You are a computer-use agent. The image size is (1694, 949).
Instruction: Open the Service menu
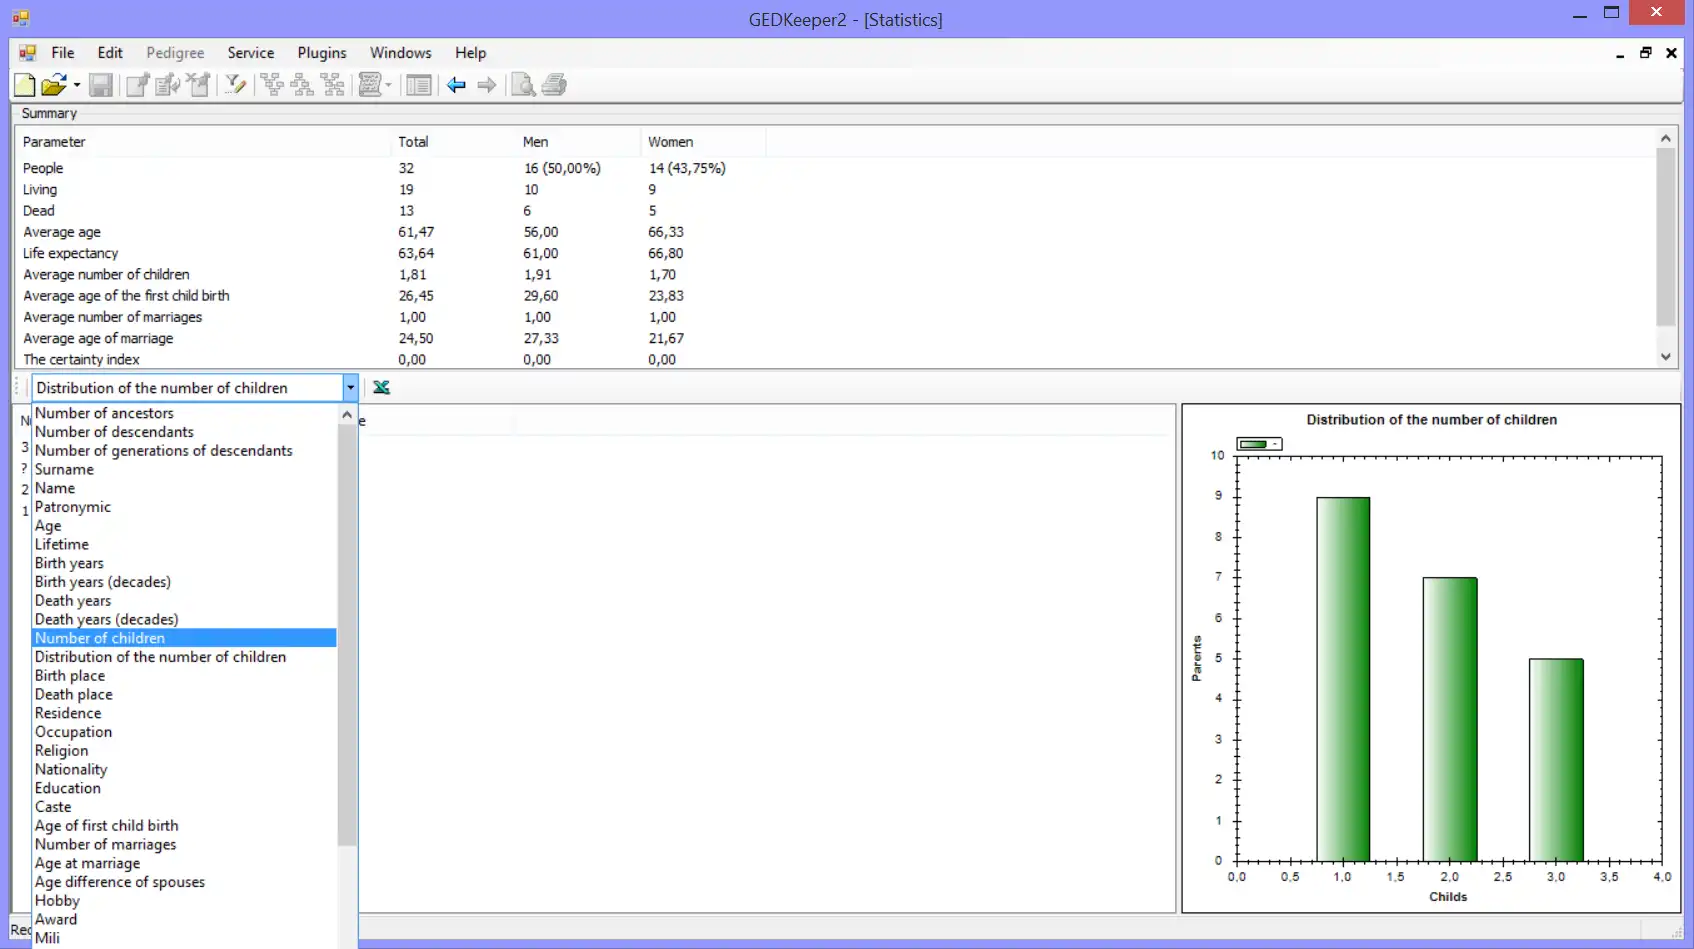pos(250,53)
